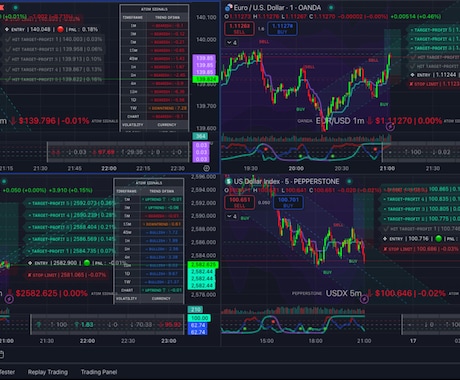460x380 pixels.
Task: Click the 17 date label on the time axis
Action: [413, 341]
